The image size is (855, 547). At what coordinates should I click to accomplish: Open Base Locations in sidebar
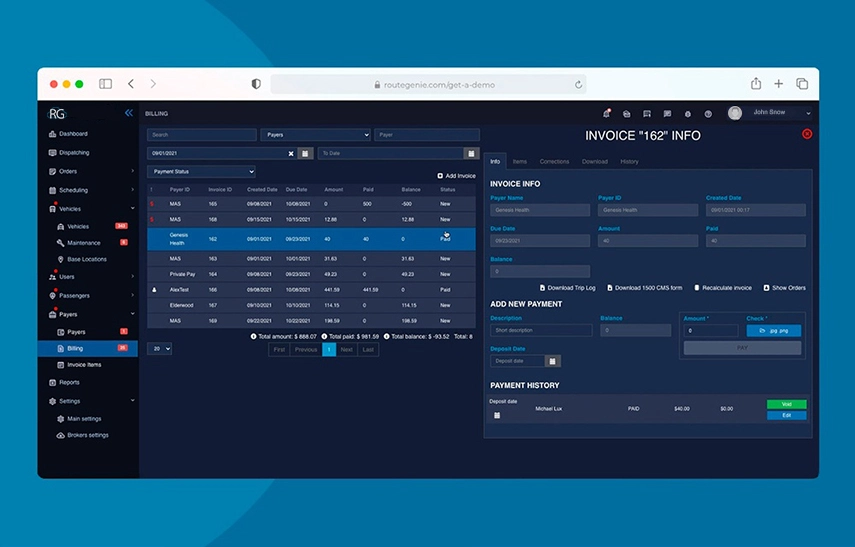[82, 259]
